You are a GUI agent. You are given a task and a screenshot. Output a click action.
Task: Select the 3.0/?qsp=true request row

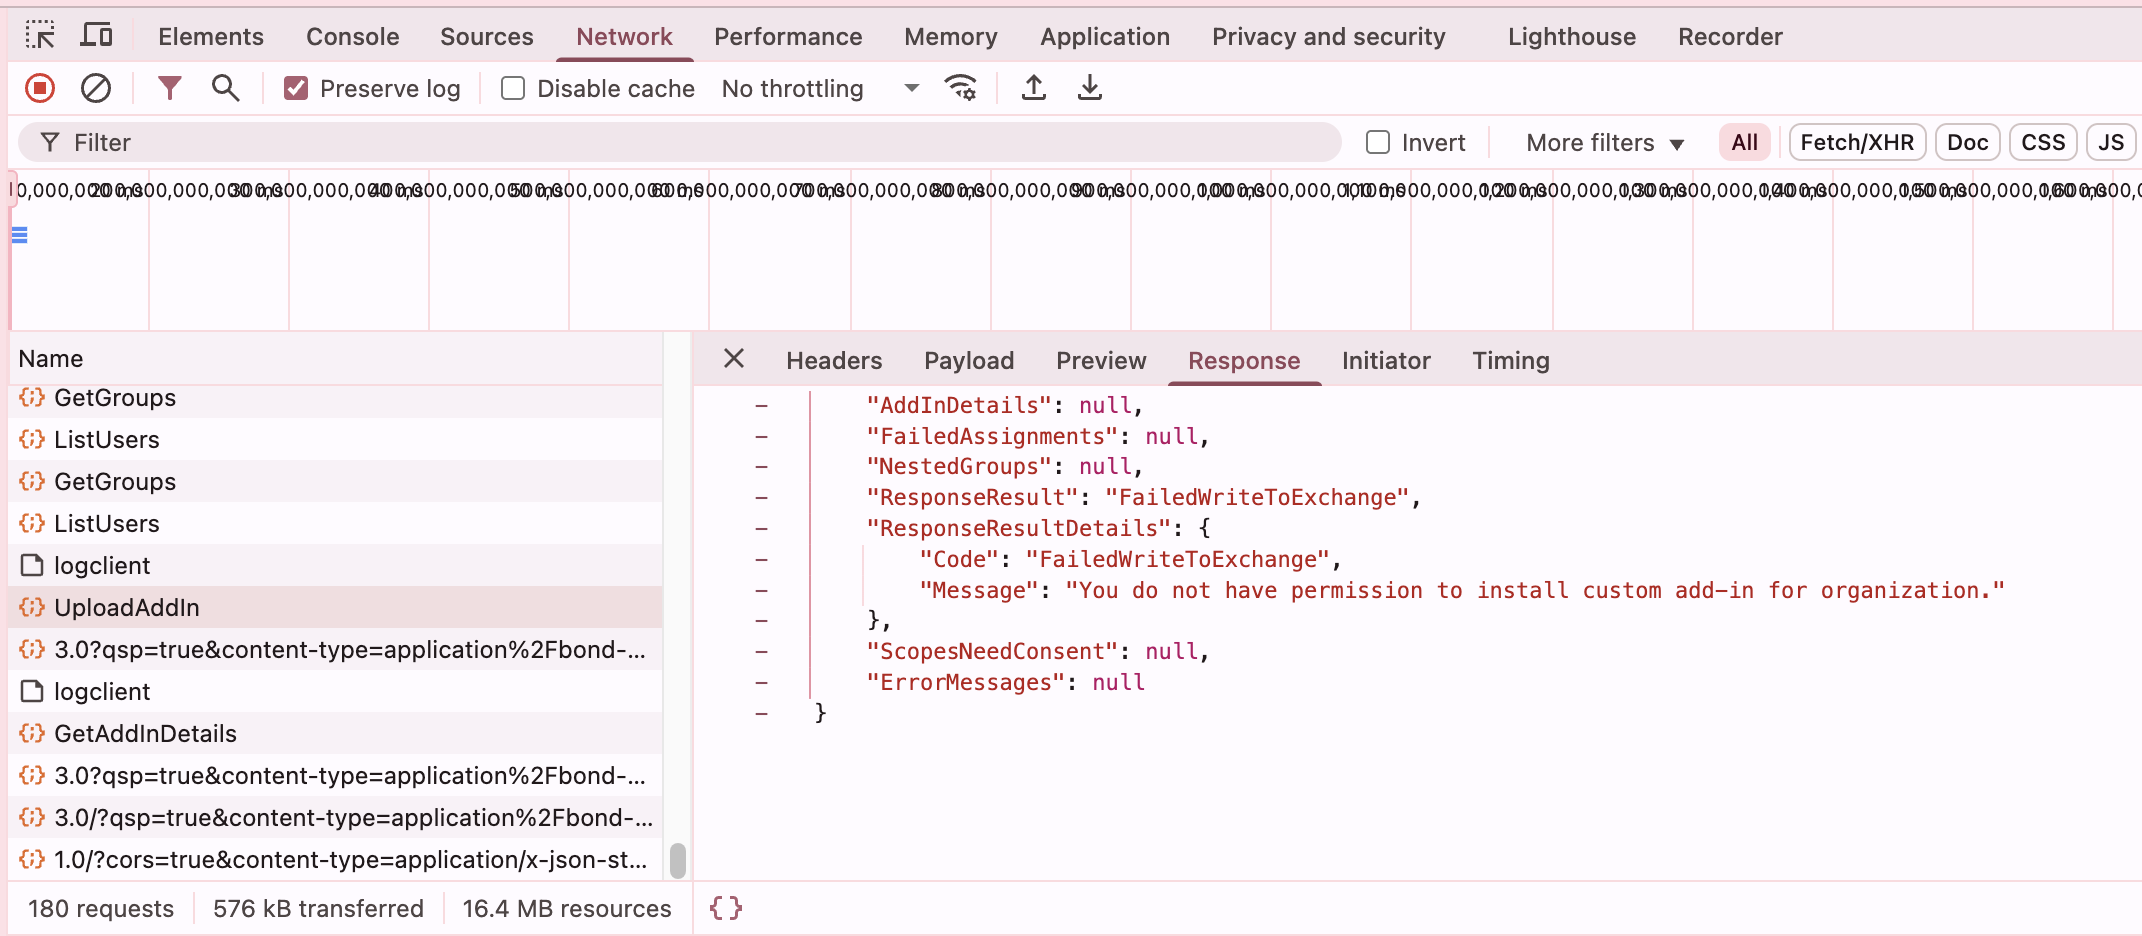[335, 817]
